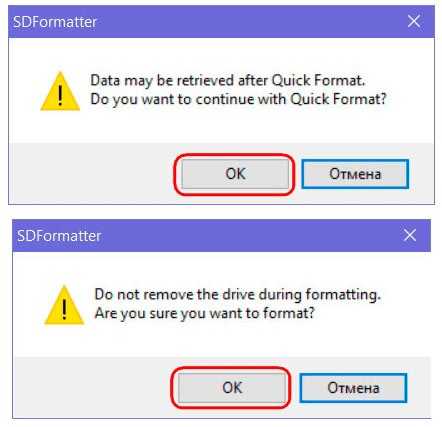Click text 'Are you sure you want to format?'
The image size is (442, 427).
click(x=205, y=313)
